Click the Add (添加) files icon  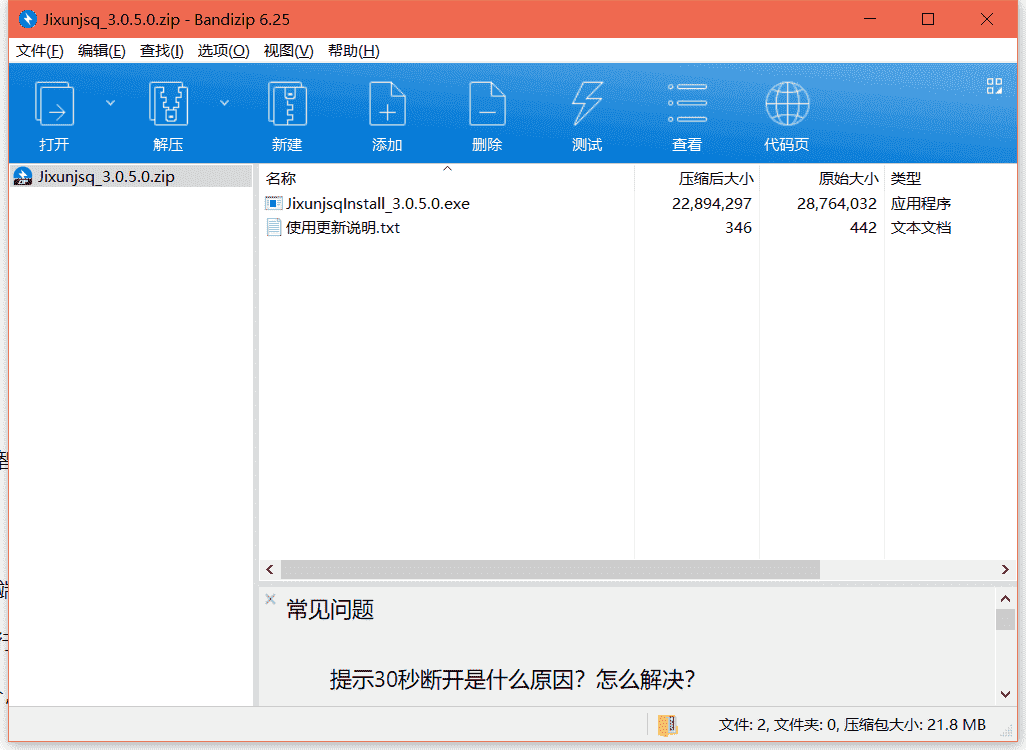point(387,103)
